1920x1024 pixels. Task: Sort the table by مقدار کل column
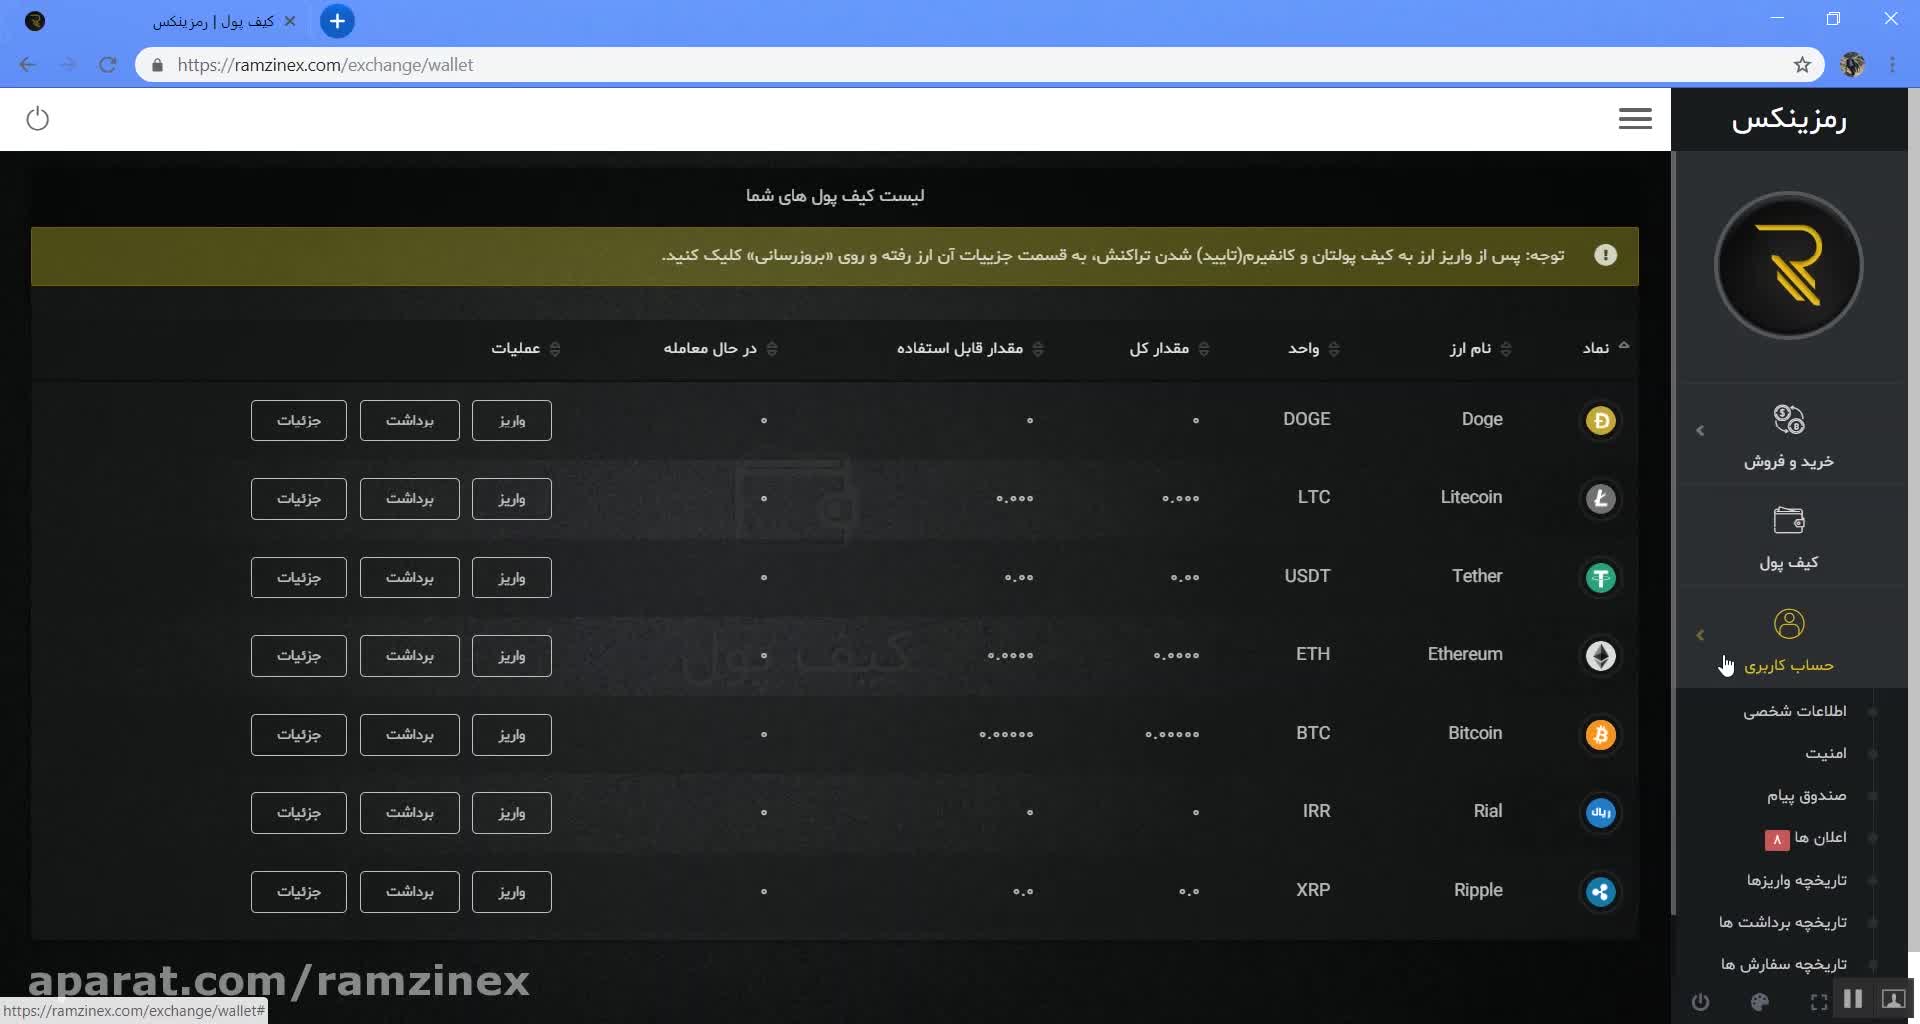point(1204,349)
